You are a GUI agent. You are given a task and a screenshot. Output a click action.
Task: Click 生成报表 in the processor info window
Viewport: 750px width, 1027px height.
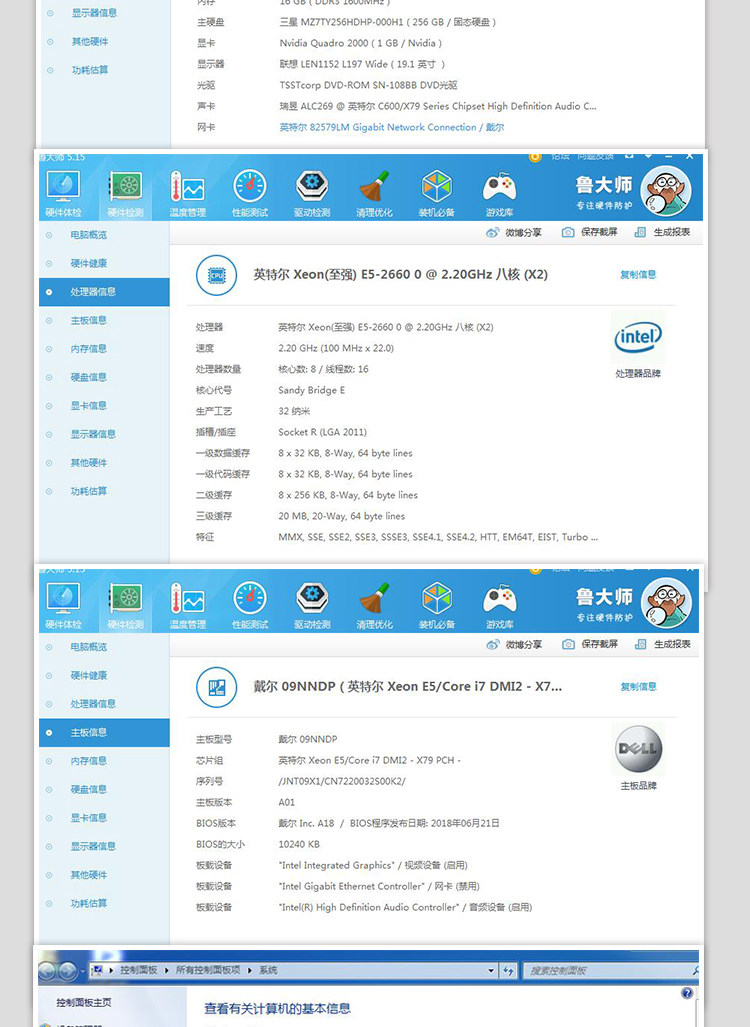[662, 233]
